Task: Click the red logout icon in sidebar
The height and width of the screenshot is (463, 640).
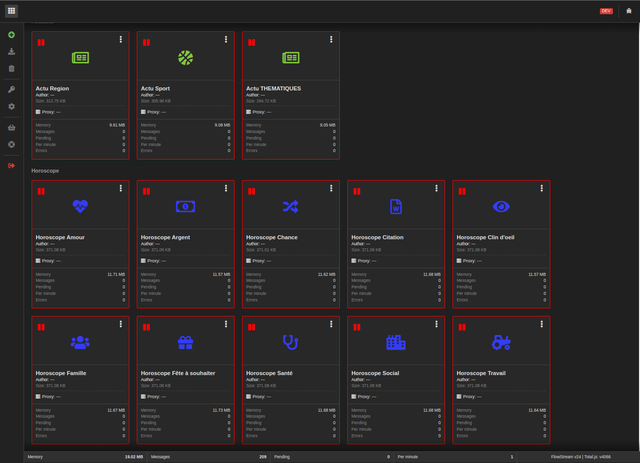Action: pos(11,165)
